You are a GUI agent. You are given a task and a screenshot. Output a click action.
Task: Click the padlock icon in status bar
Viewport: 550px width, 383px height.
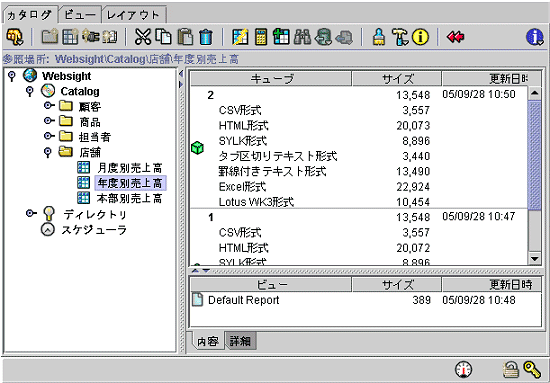[x=510, y=370]
